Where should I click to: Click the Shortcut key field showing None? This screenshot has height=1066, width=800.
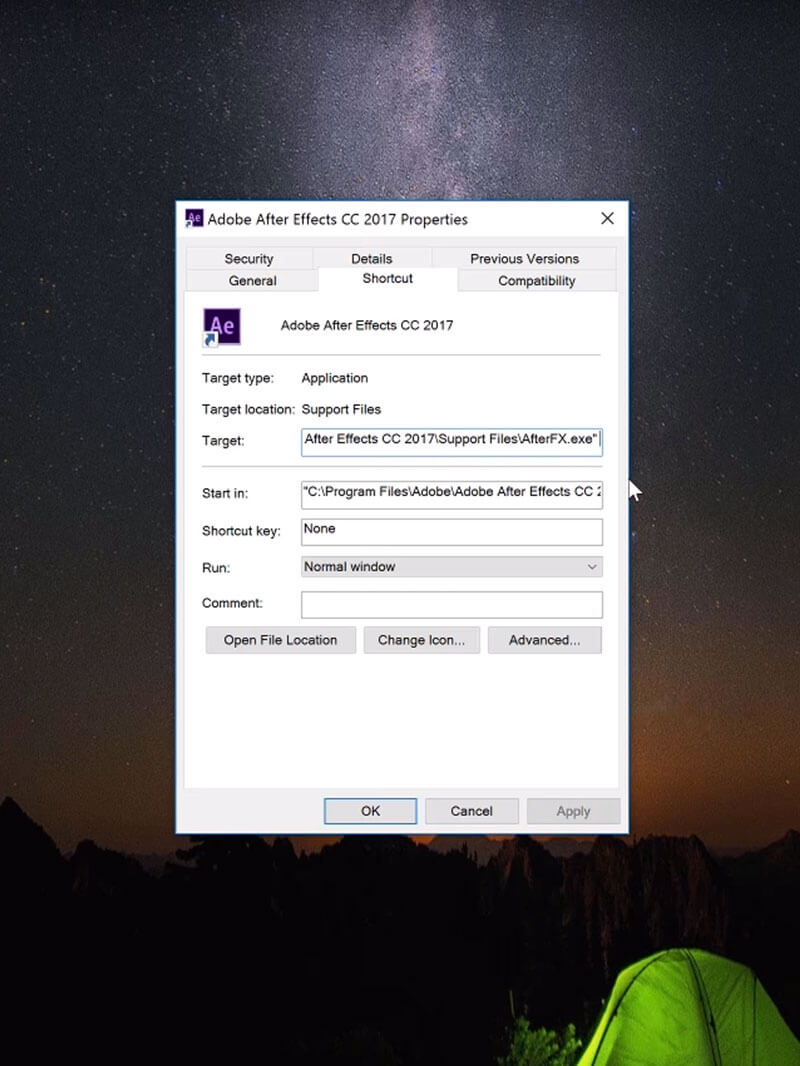[x=451, y=531]
